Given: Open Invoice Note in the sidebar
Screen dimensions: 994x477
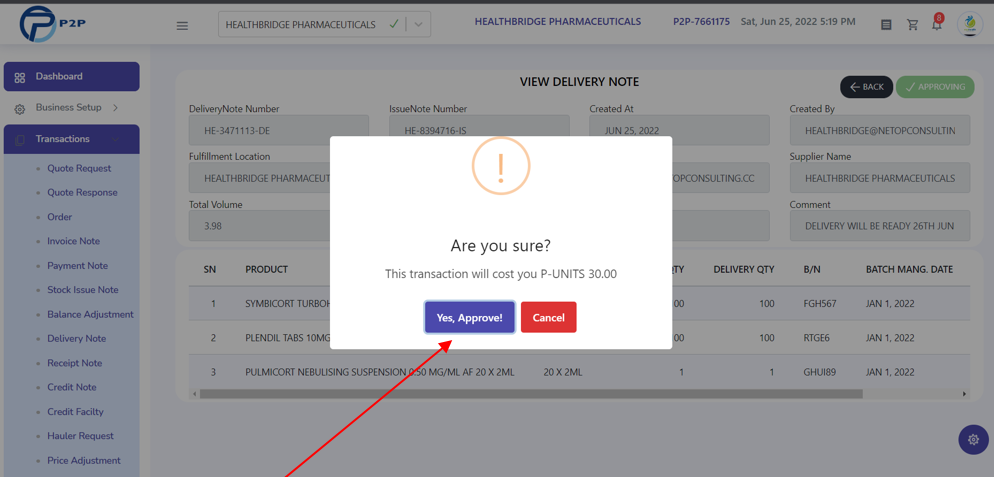Looking at the screenshot, I should (74, 241).
